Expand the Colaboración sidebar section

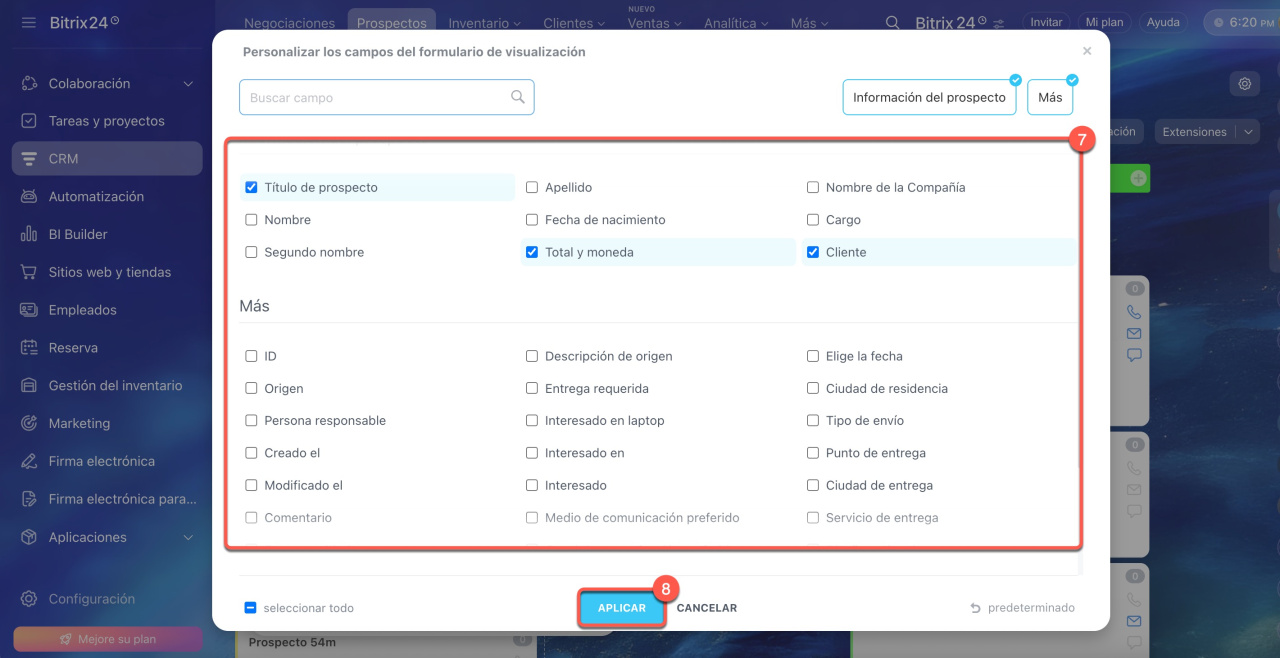point(188,84)
